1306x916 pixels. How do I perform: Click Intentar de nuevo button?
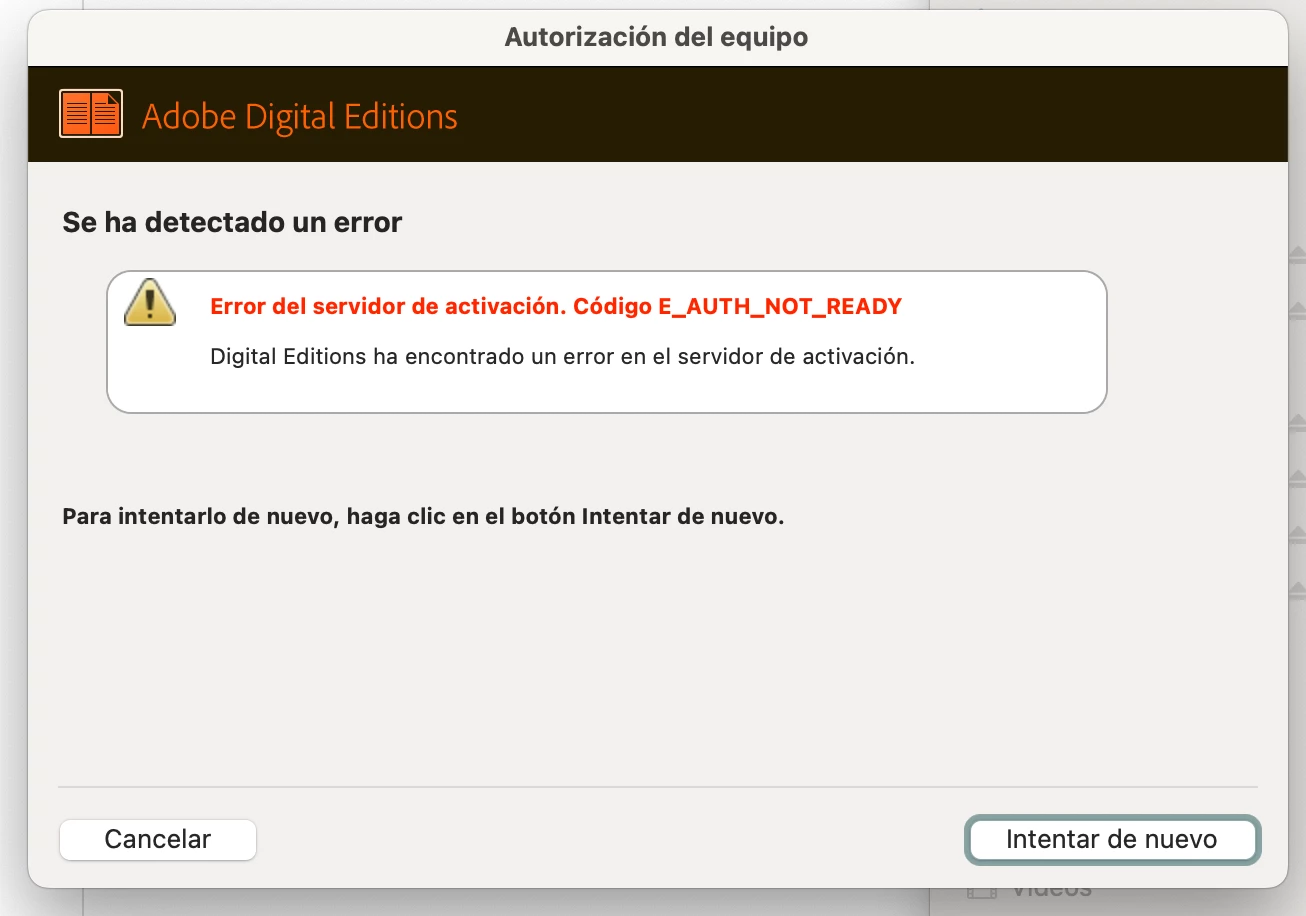point(1111,839)
